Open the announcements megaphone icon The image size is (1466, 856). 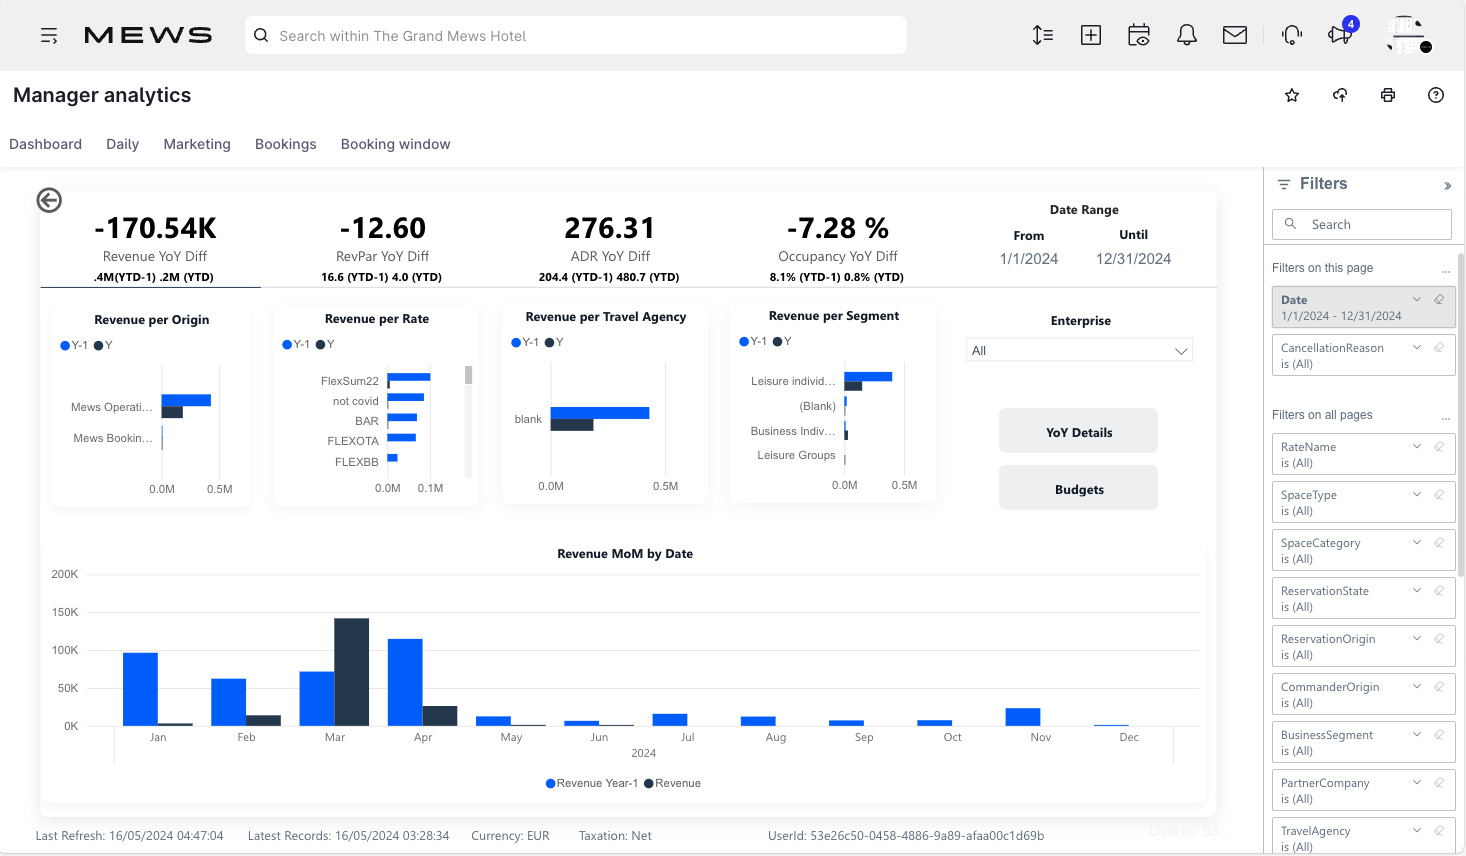coord(1340,35)
